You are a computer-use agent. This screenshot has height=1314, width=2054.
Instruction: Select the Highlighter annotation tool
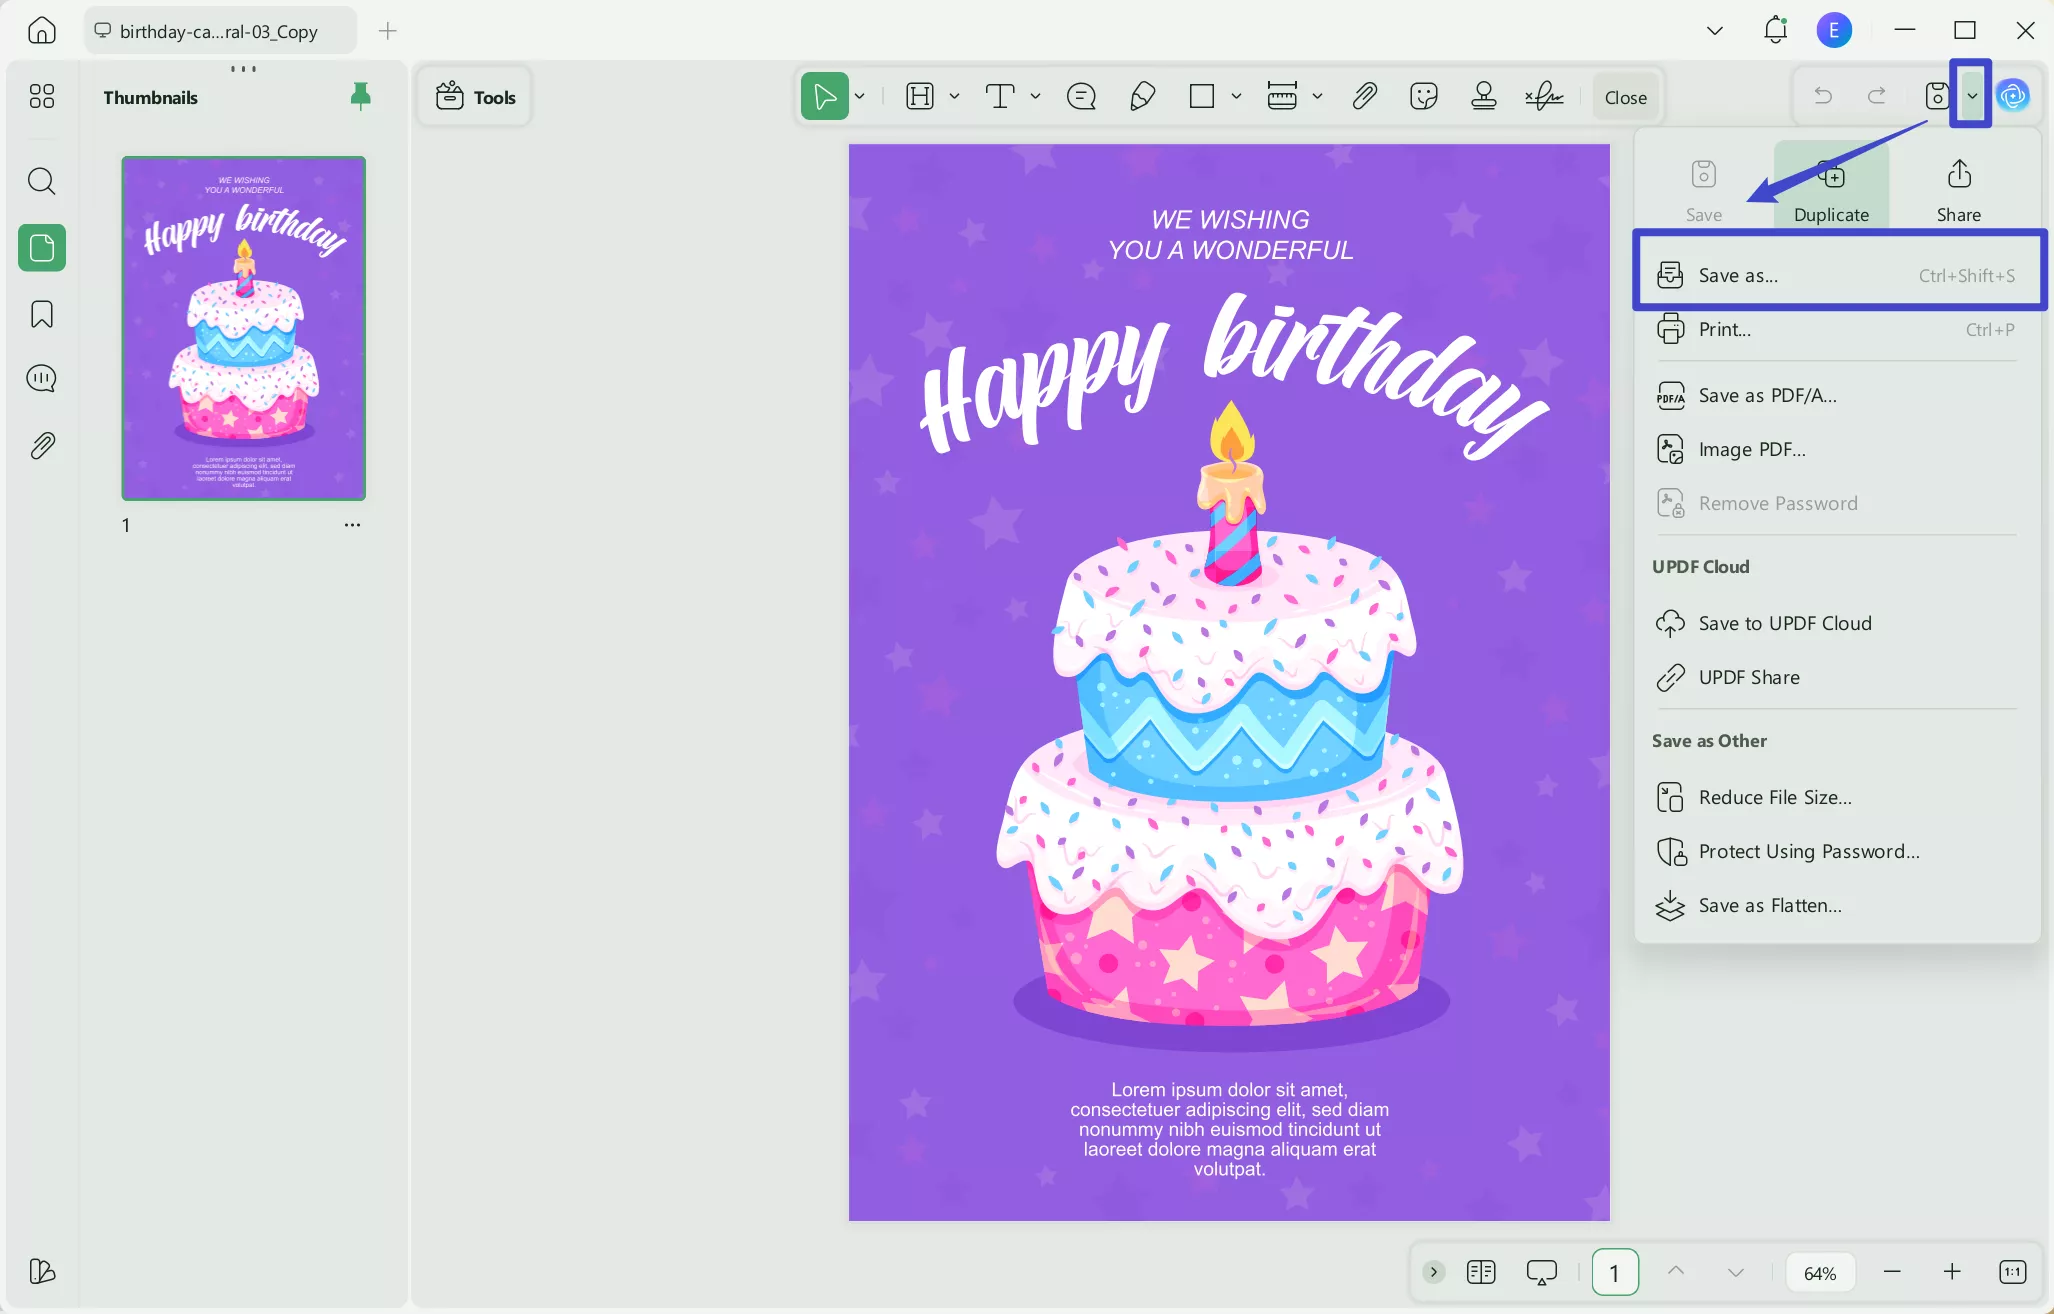pos(1142,96)
